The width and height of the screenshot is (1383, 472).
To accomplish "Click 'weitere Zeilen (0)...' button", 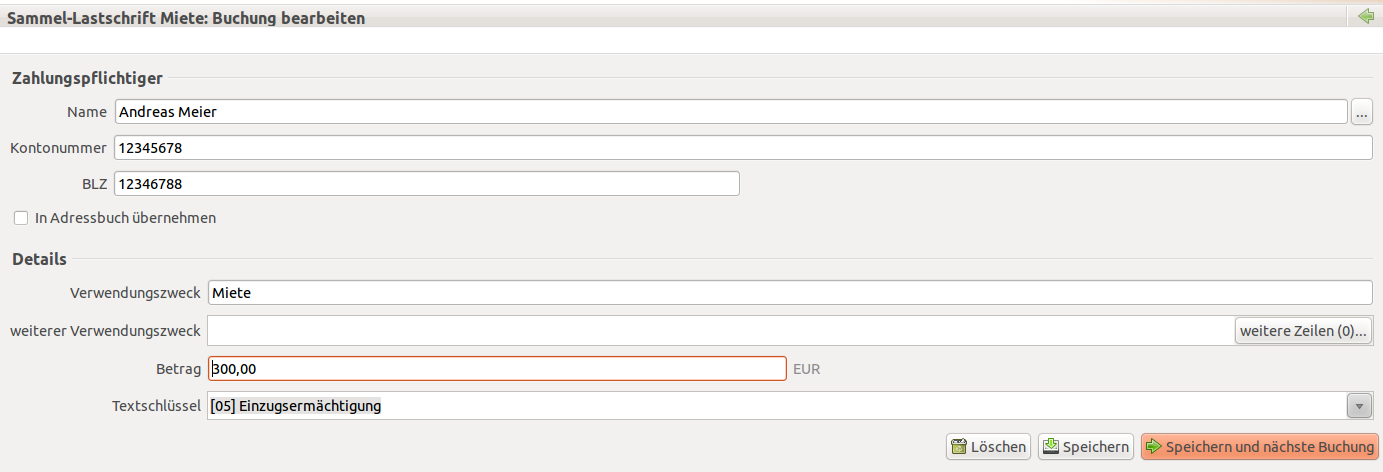I will click(1303, 330).
